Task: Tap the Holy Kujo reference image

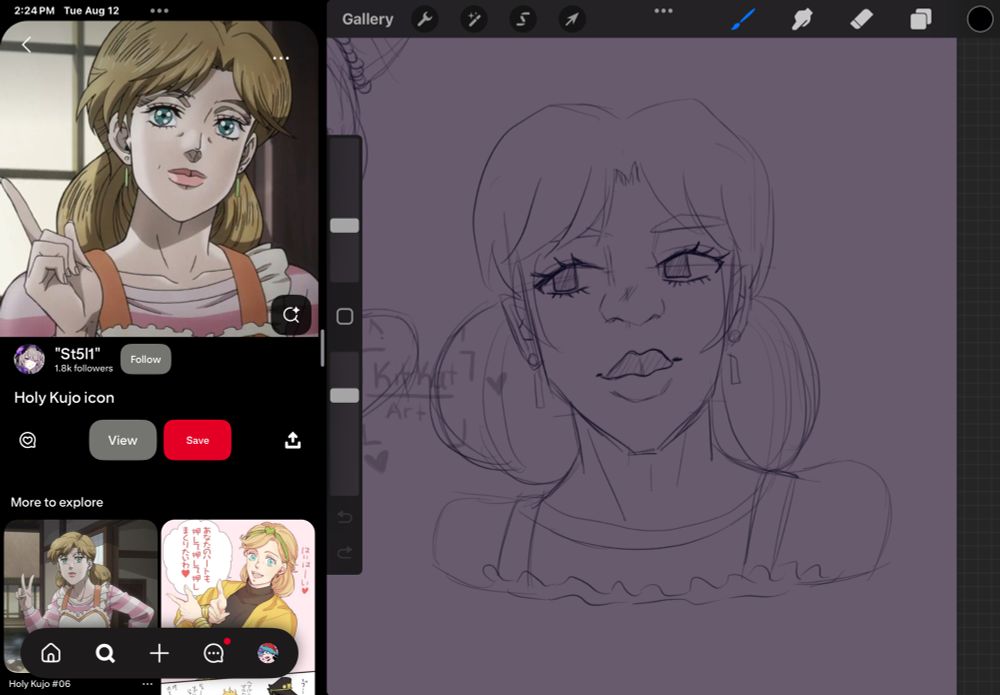Action: [159, 179]
